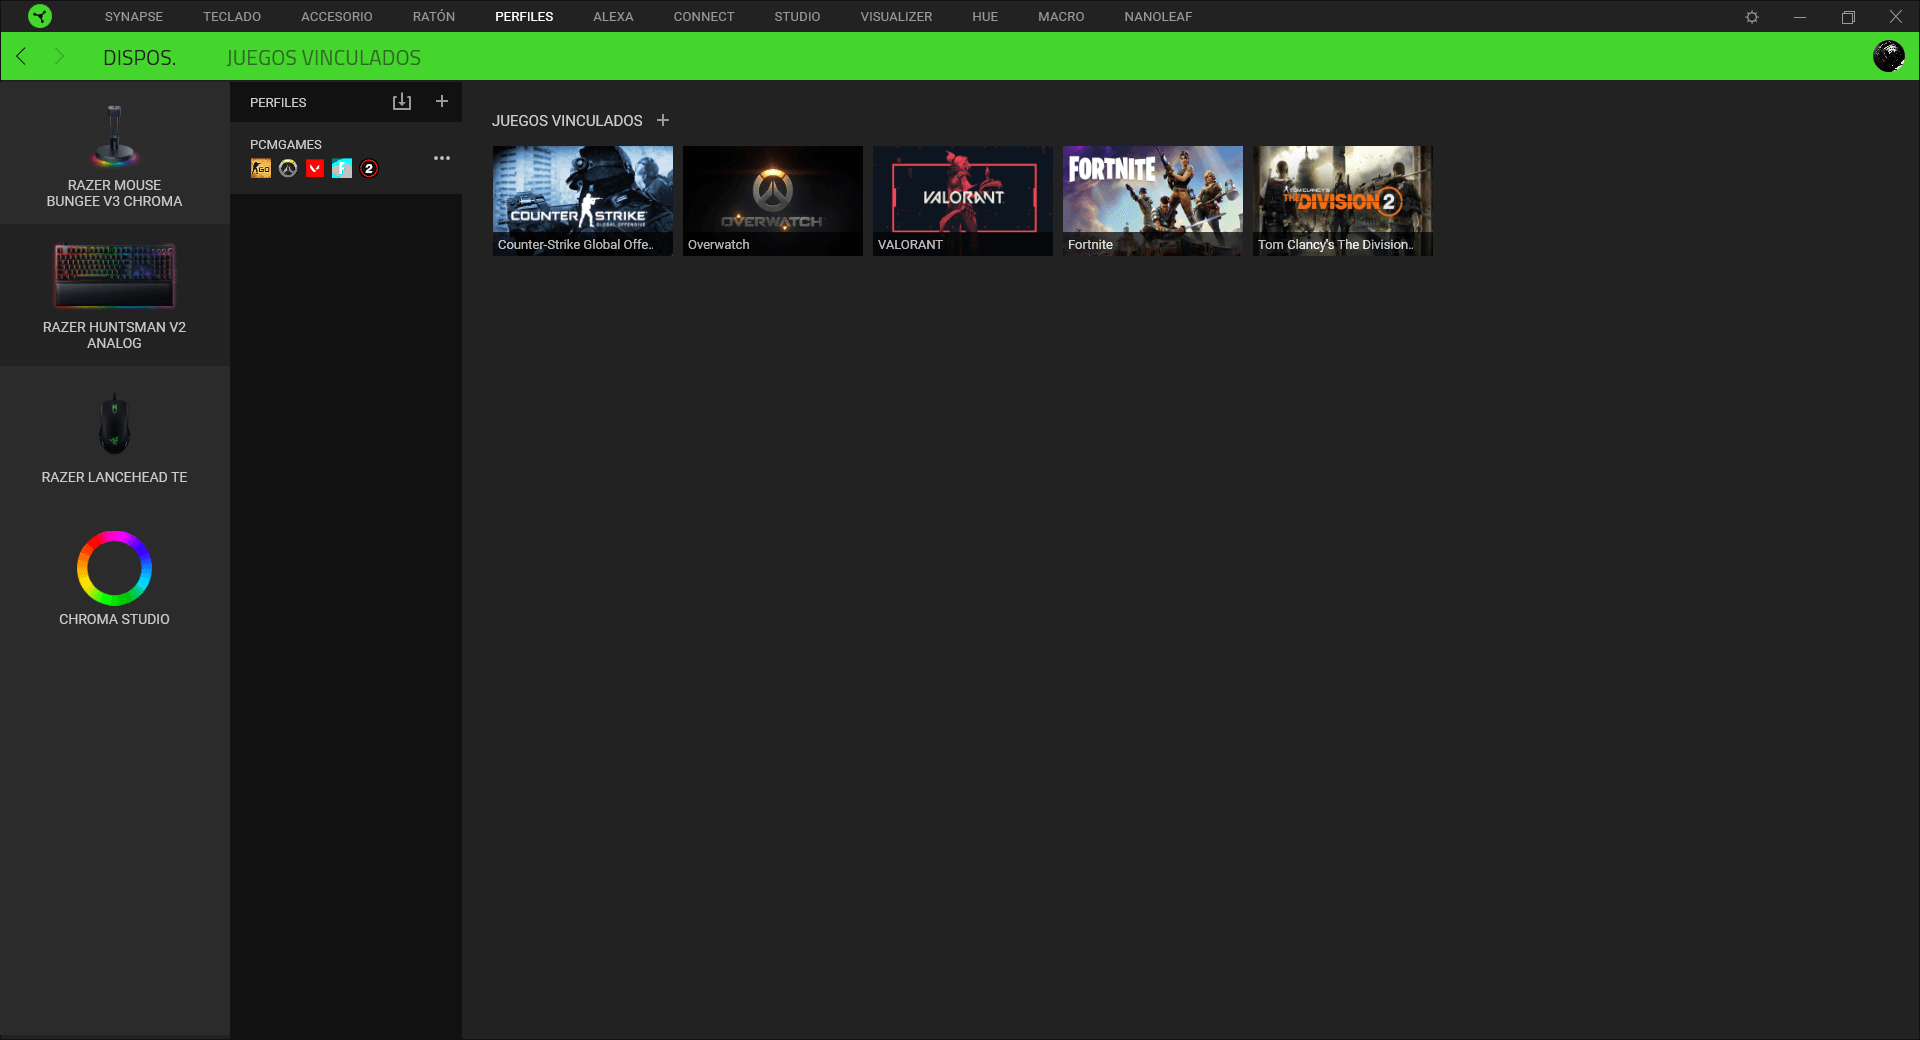The height and width of the screenshot is (1040, 1920).
Task: Click the Razer logo icon
Action: click(x=40, y=16)
